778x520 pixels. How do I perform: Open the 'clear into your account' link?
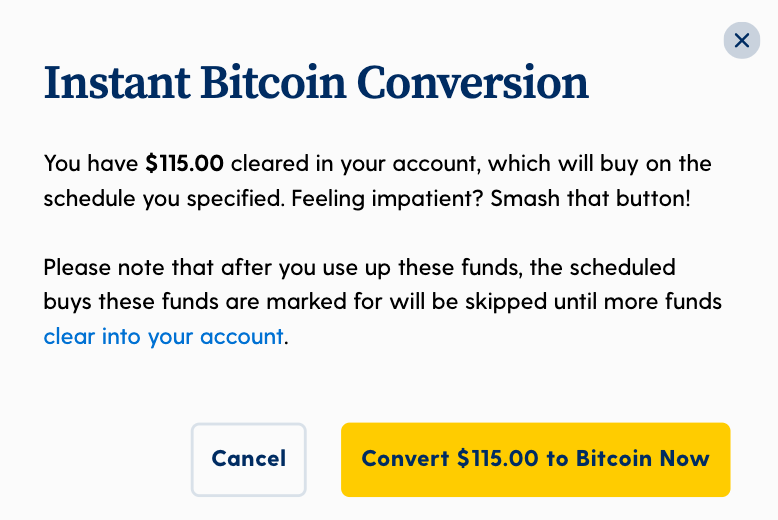(x=163, y=336)
